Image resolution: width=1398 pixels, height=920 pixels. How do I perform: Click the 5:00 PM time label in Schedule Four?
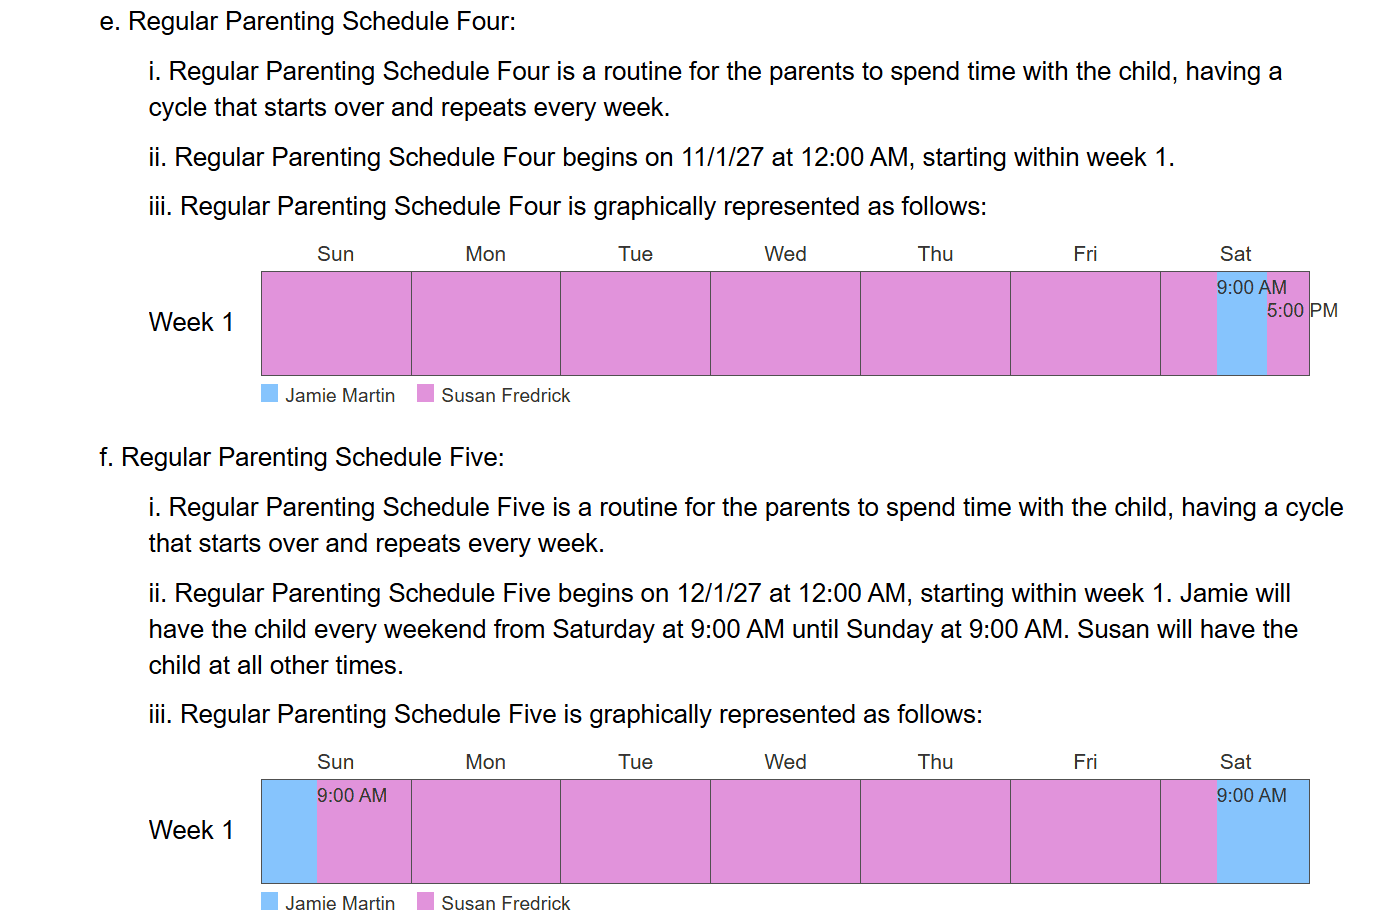[1302, 310]
